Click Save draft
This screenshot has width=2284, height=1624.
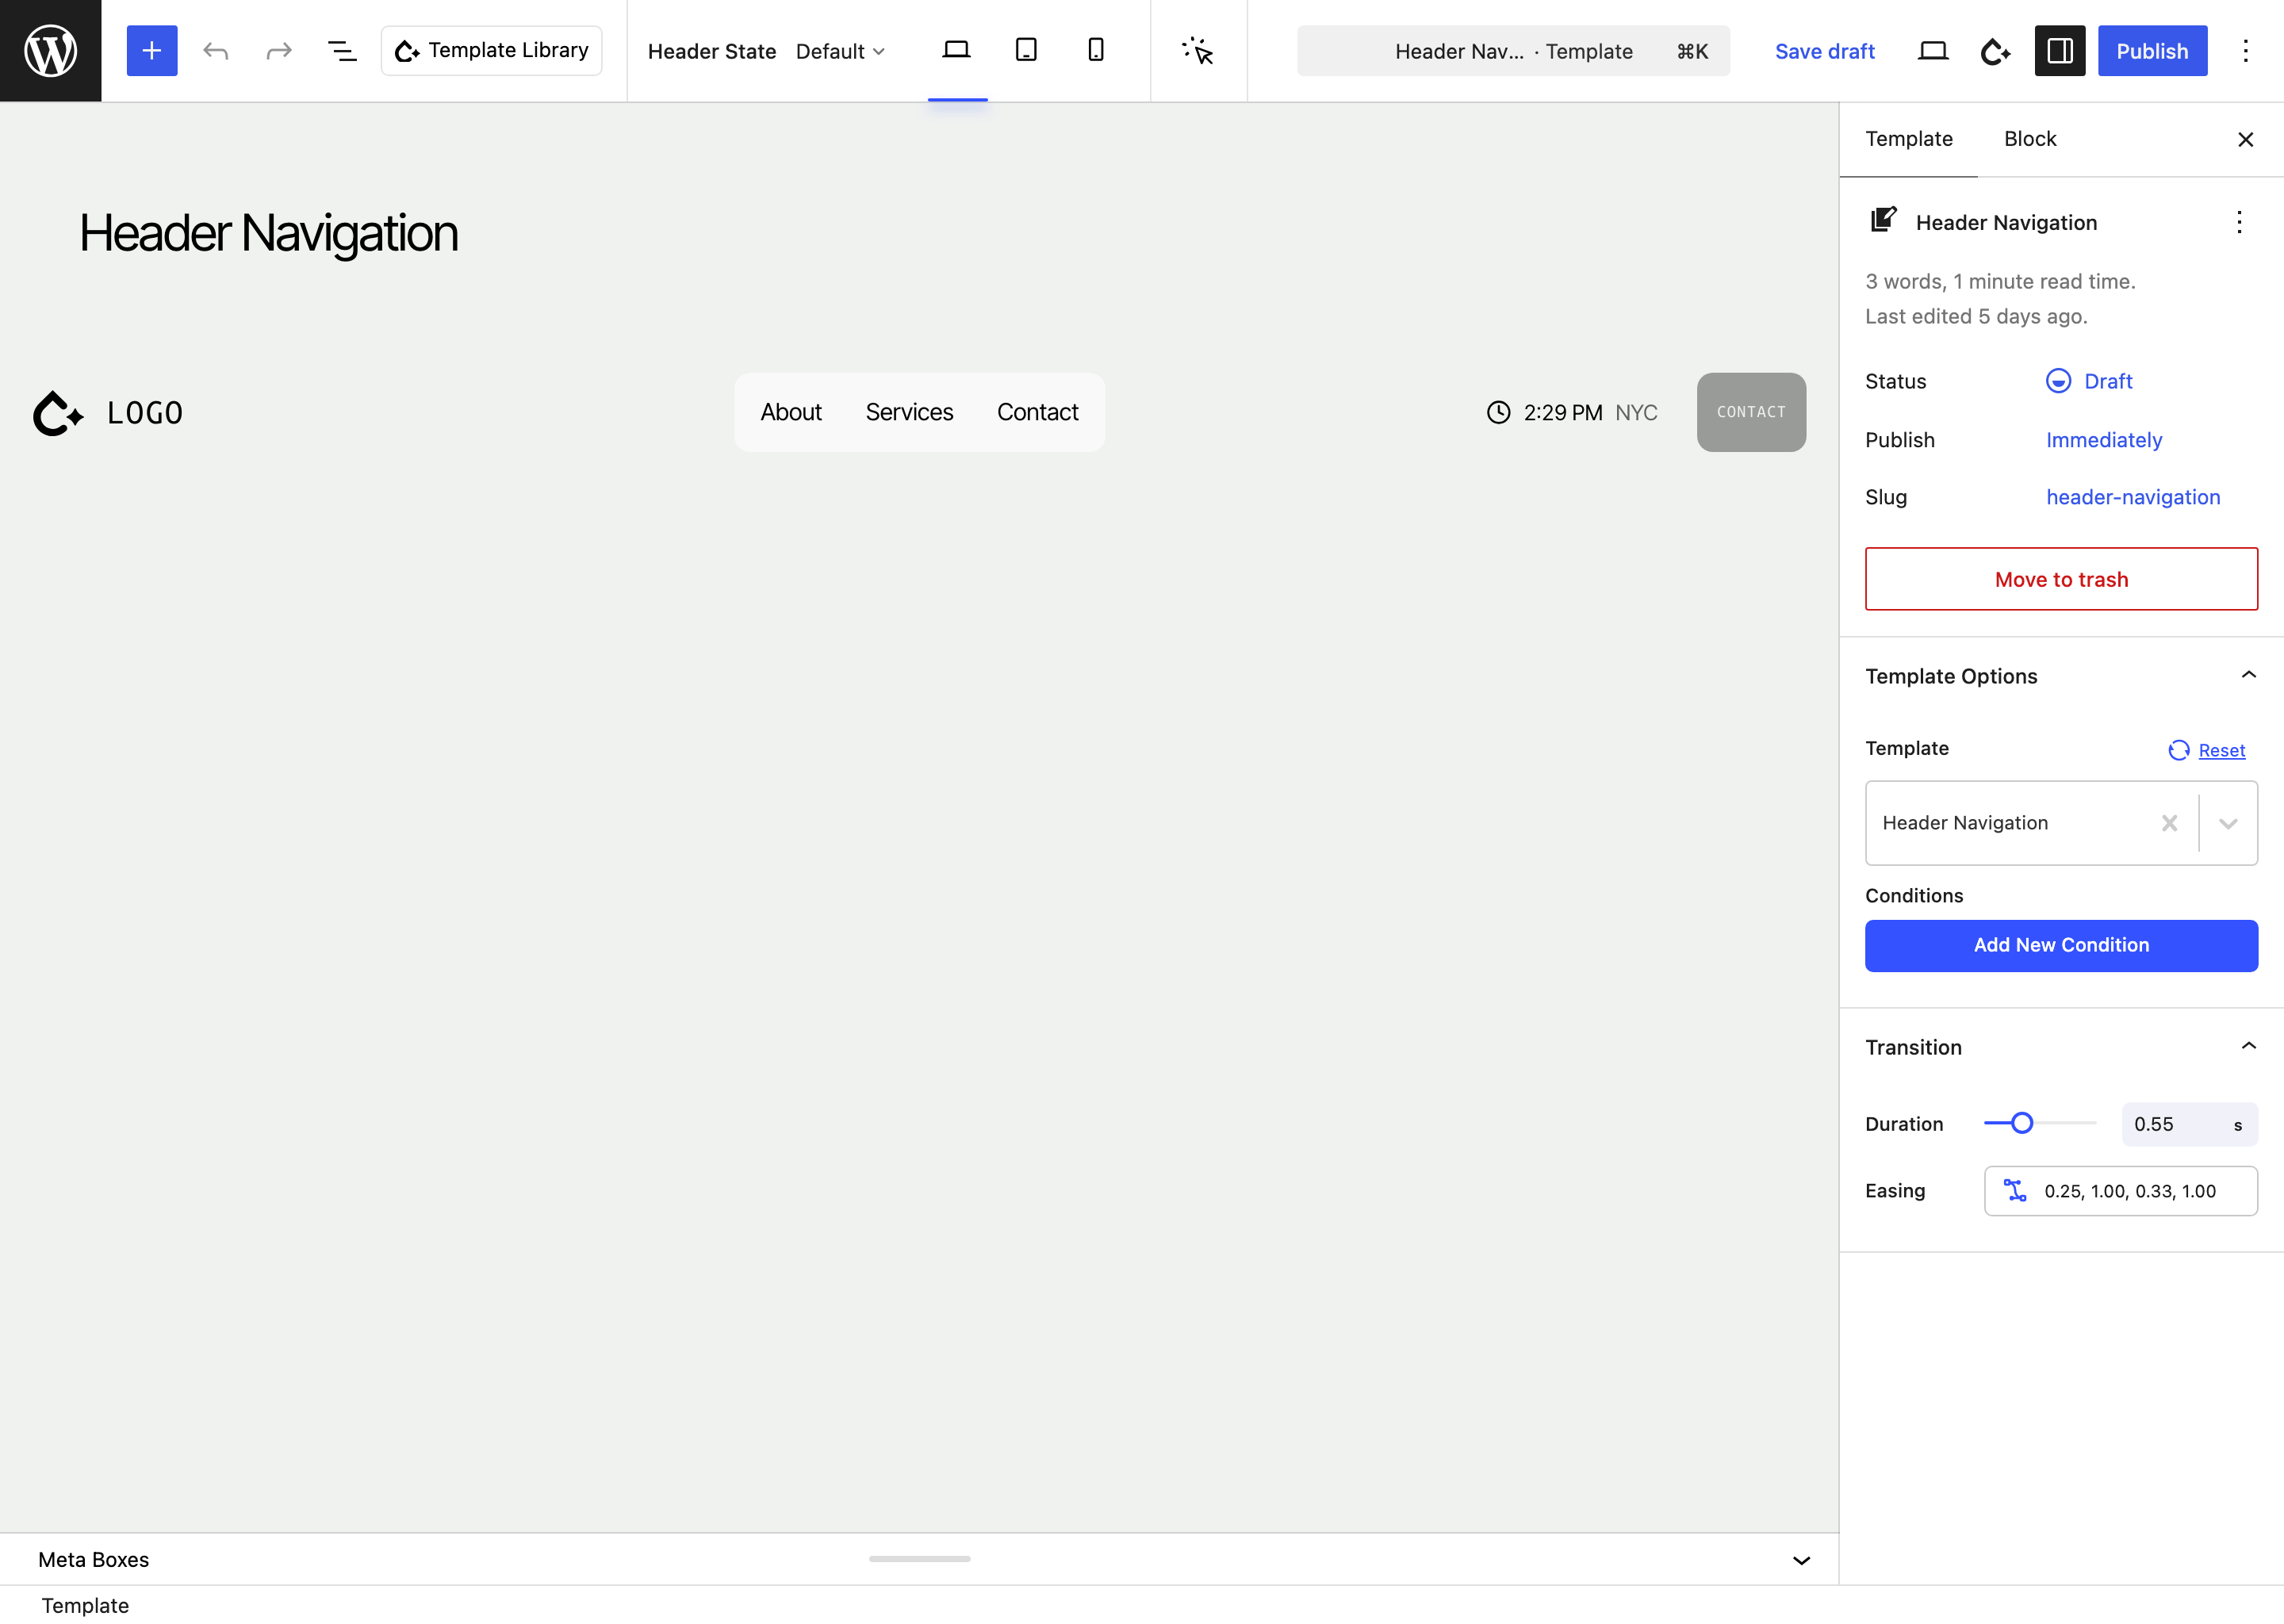(1824, 51)
